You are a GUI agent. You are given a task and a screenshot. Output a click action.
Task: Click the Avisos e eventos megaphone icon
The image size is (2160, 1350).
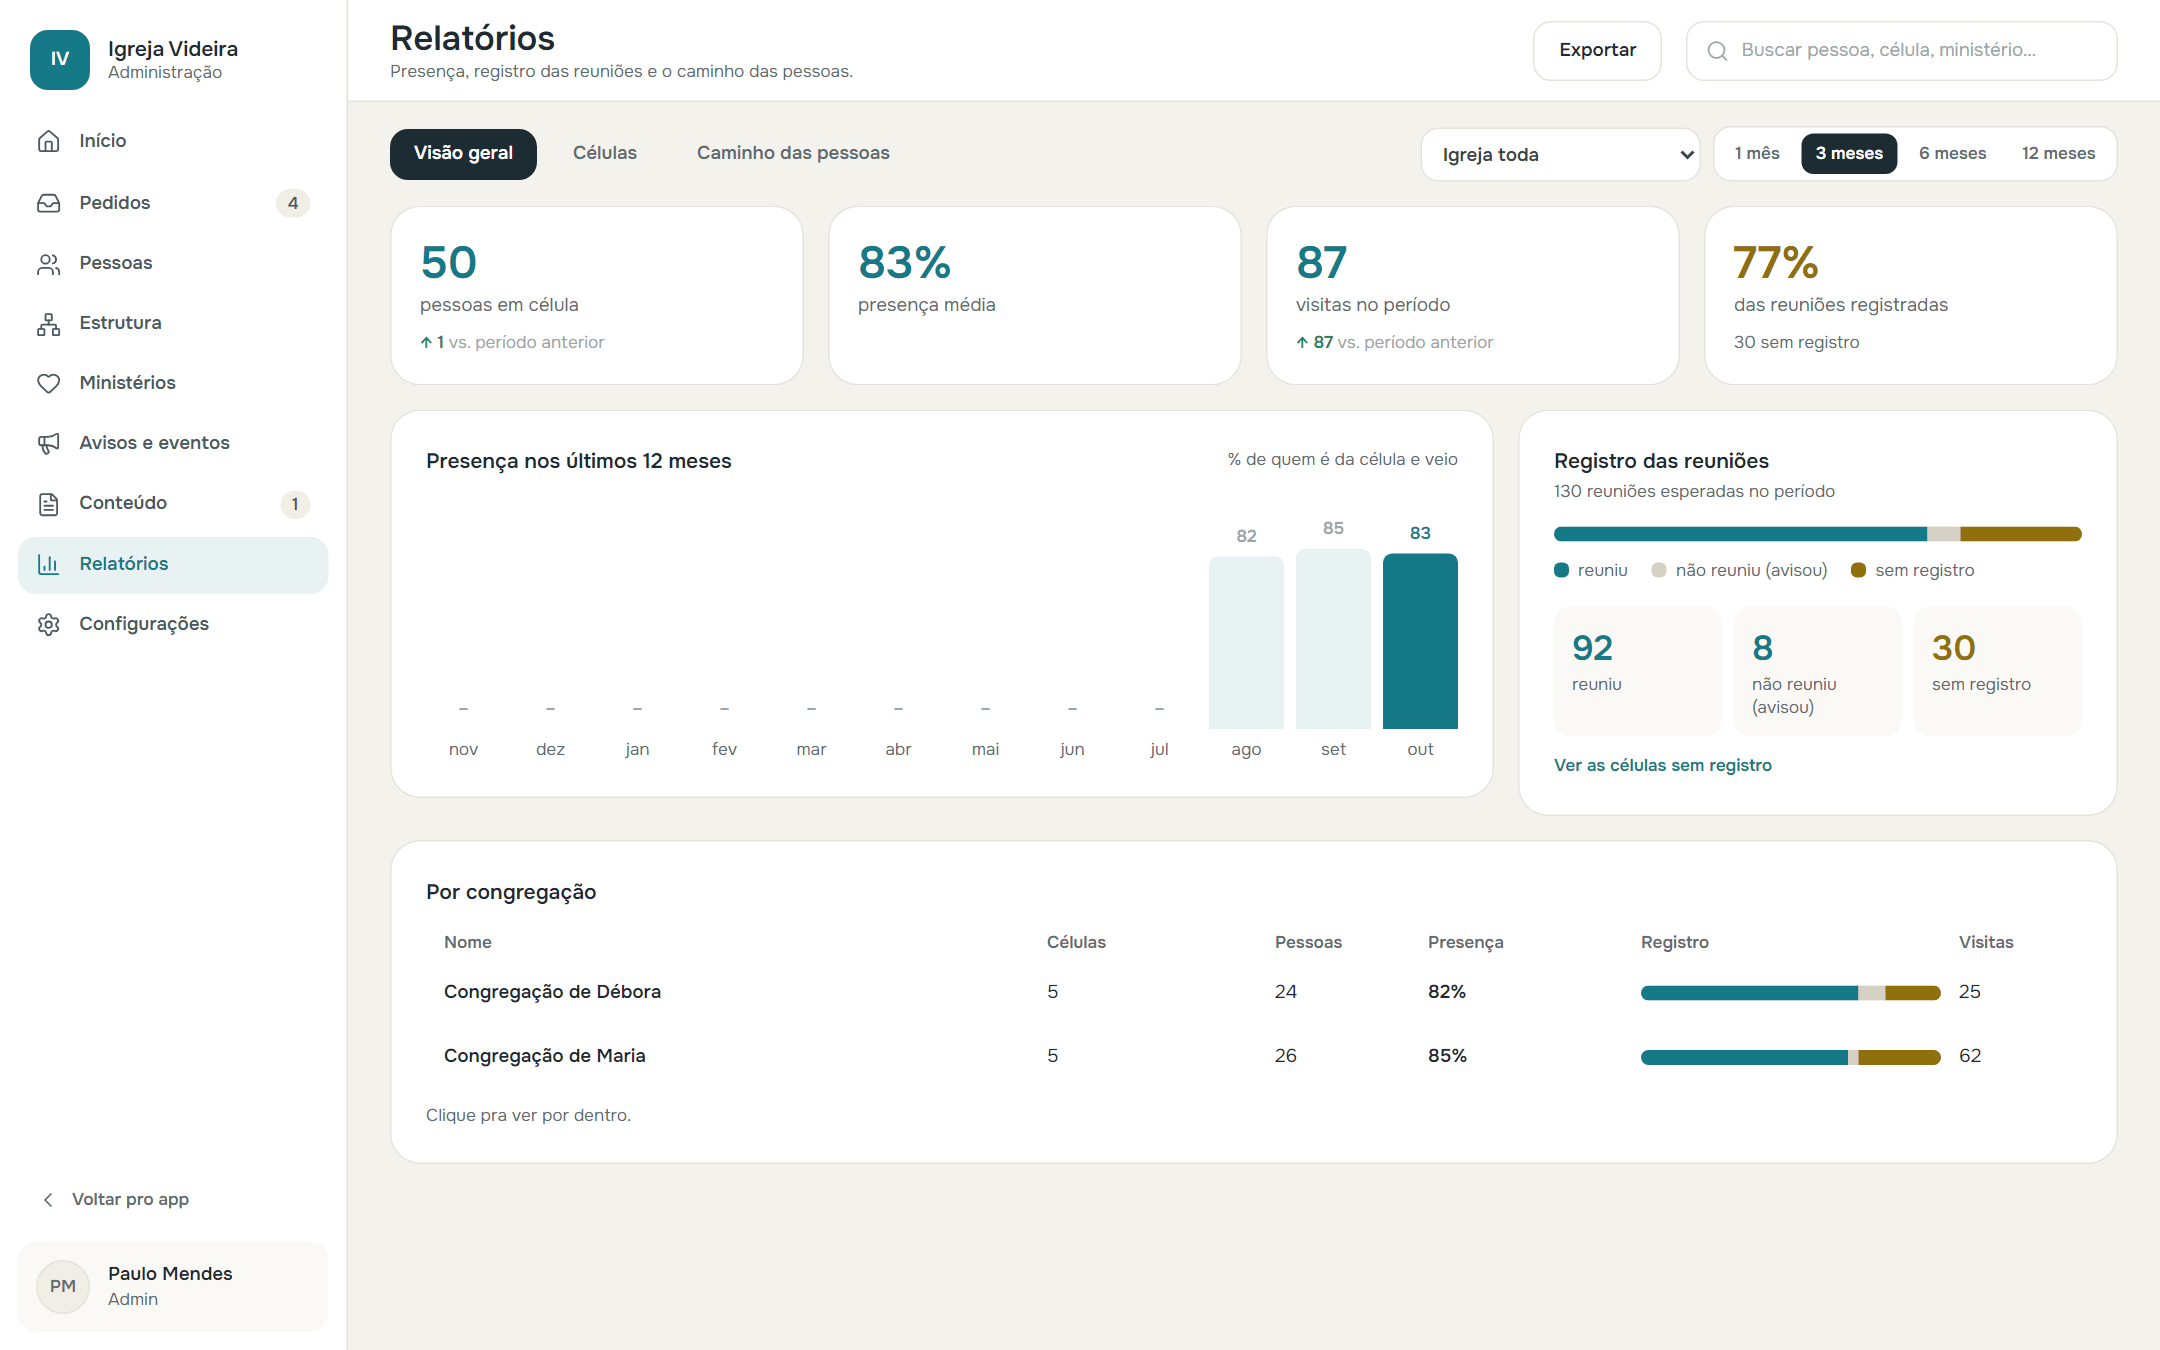coord(48,443)
